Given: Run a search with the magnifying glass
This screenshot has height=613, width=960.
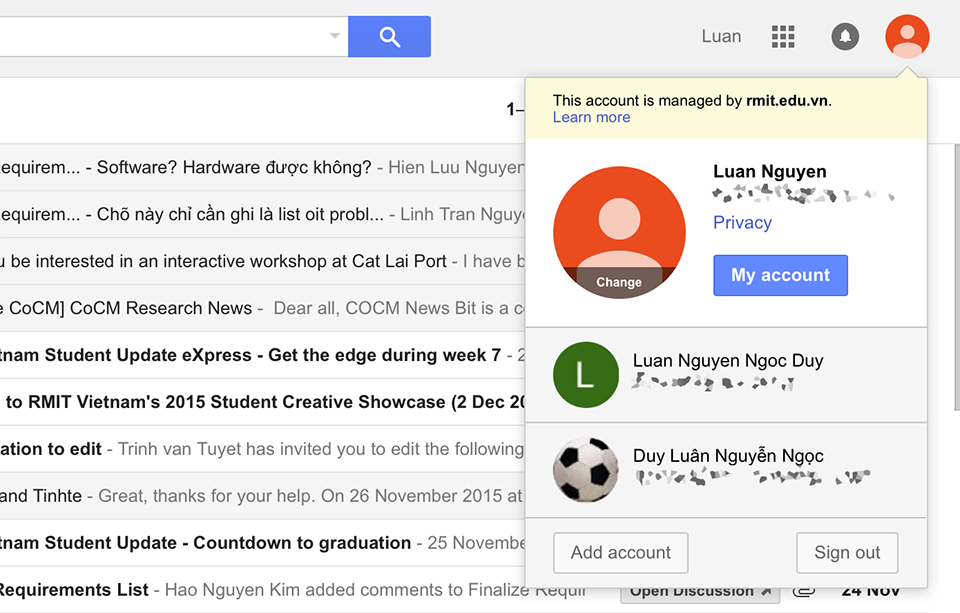Looking at the screenshot, I should click(389, 36).
